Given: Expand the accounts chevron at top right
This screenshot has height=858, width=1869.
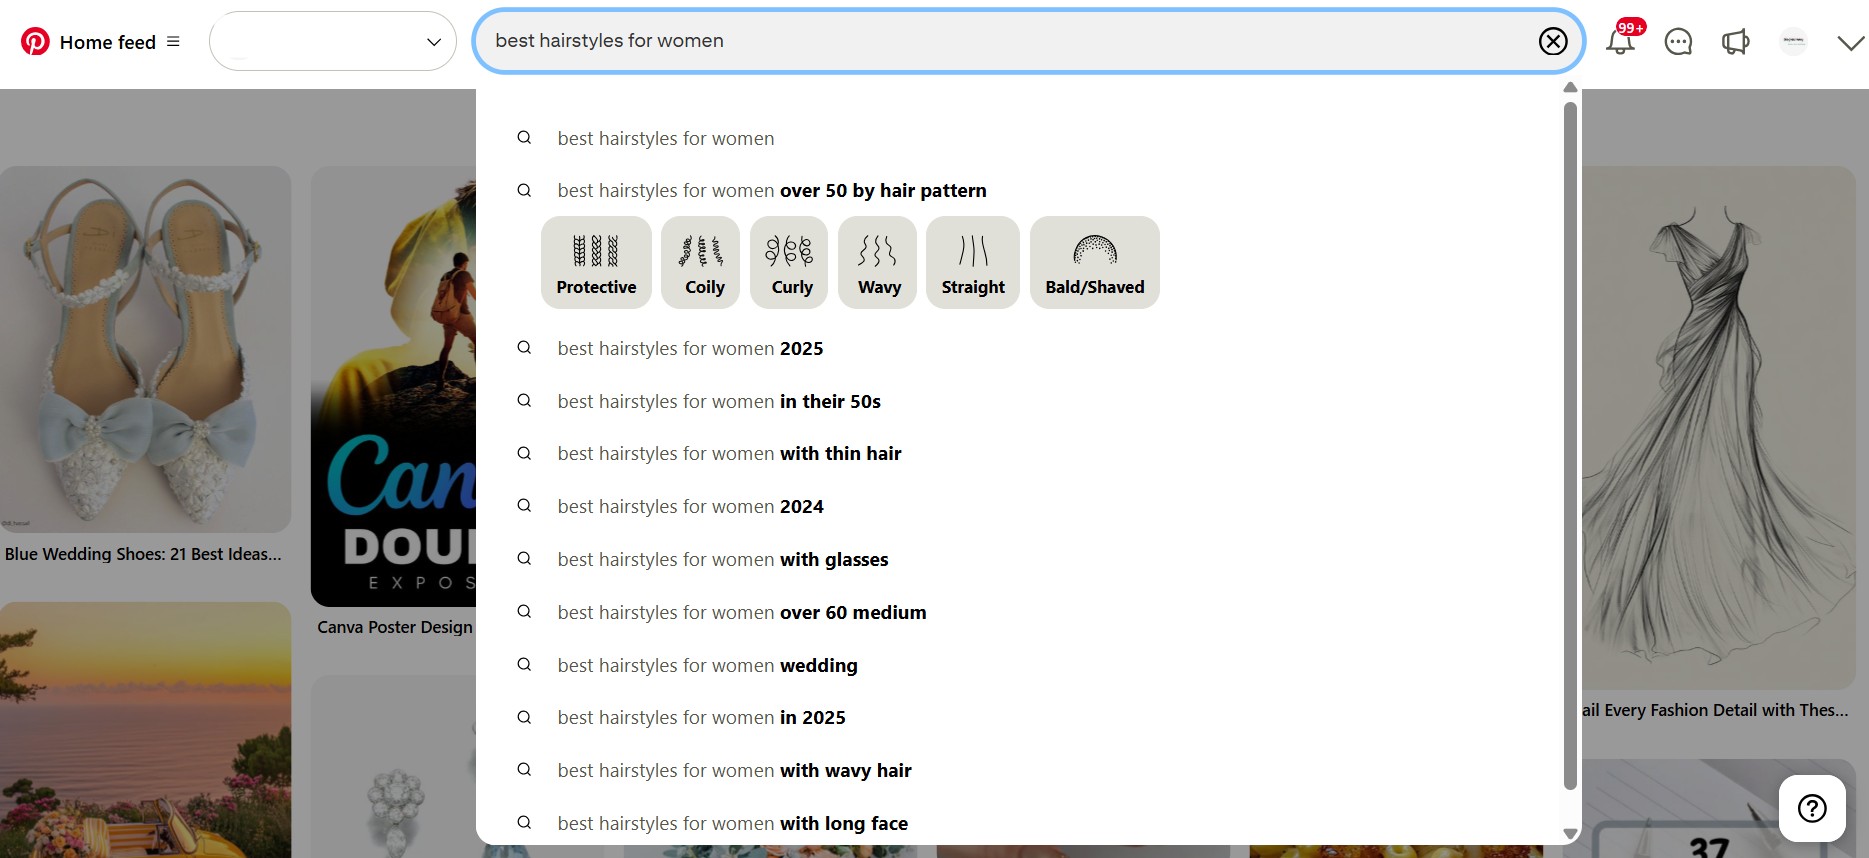Looking at the screenshot, I should (1850, 42).
